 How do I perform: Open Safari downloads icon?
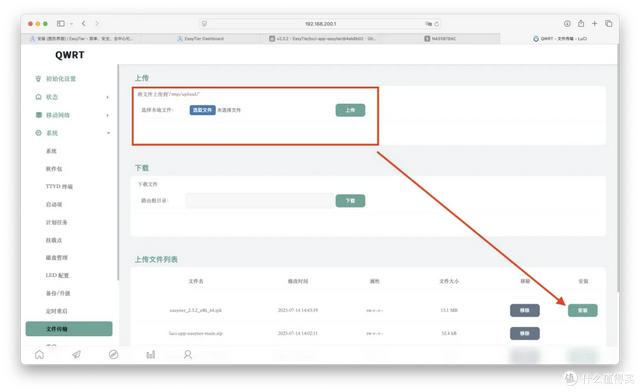567,24
